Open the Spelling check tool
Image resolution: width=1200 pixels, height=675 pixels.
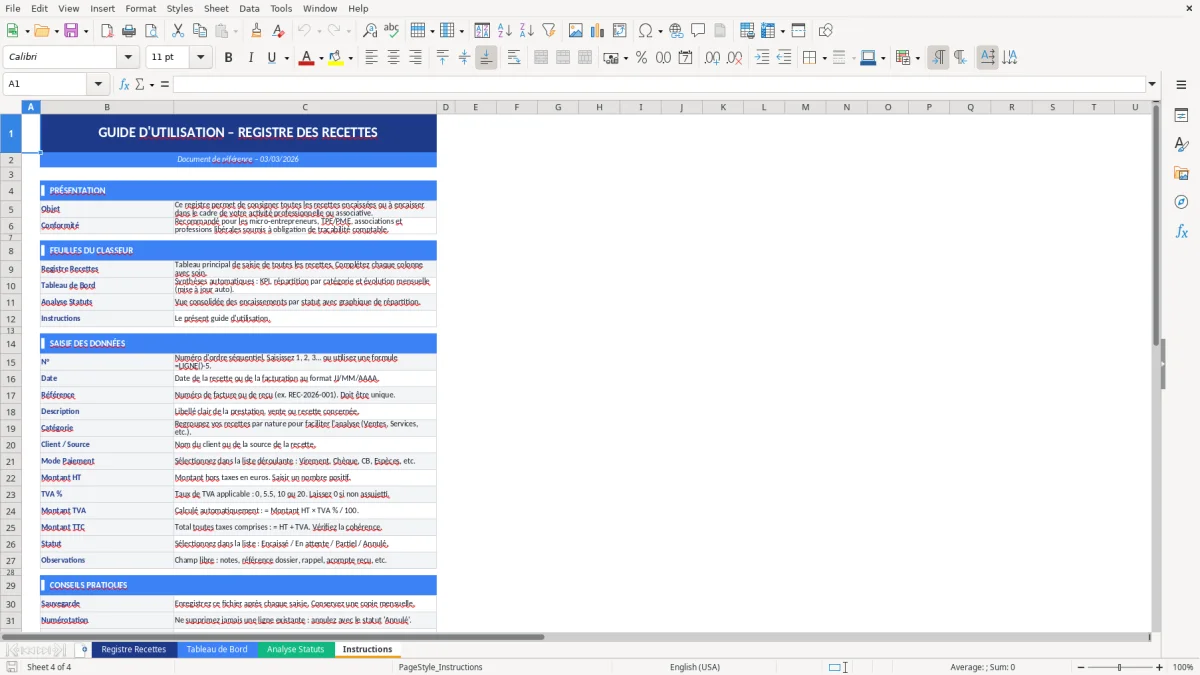(x=391, y=30)
